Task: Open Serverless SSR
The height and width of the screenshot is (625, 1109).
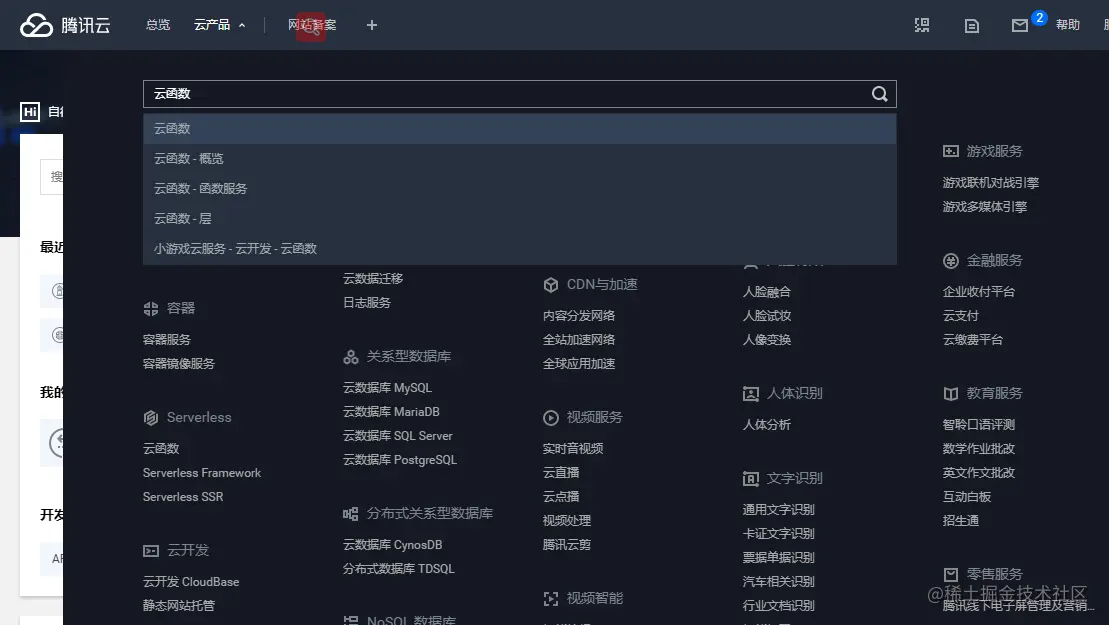Action: click(x=183, y=496)
